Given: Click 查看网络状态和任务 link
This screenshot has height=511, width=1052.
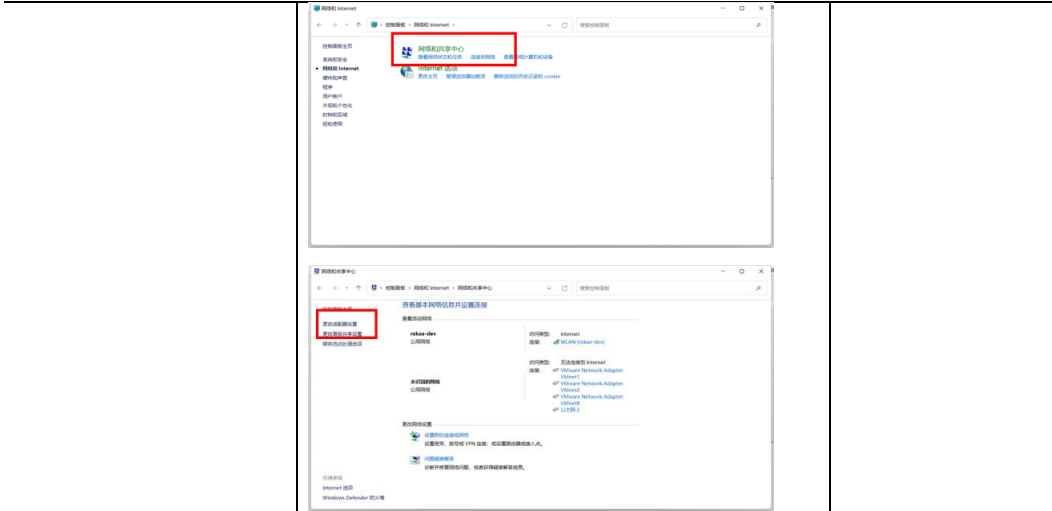Looking at the screenshot, I should tap(440, 57).
